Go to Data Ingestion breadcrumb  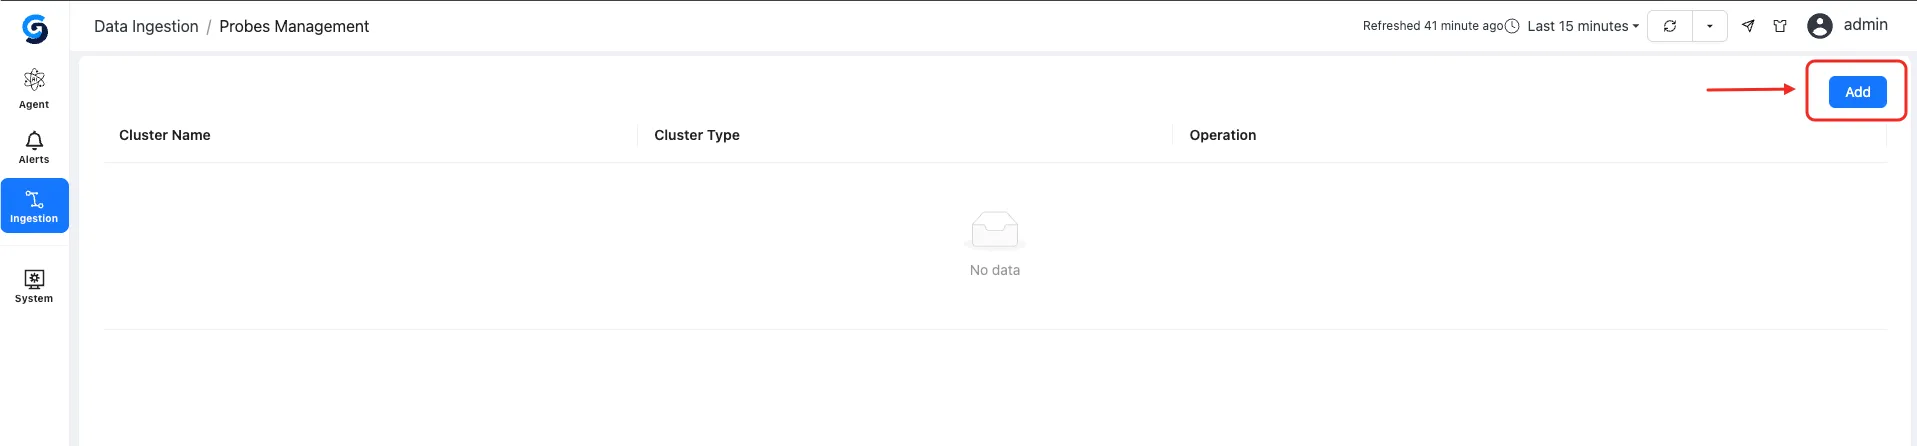point(146,26)
